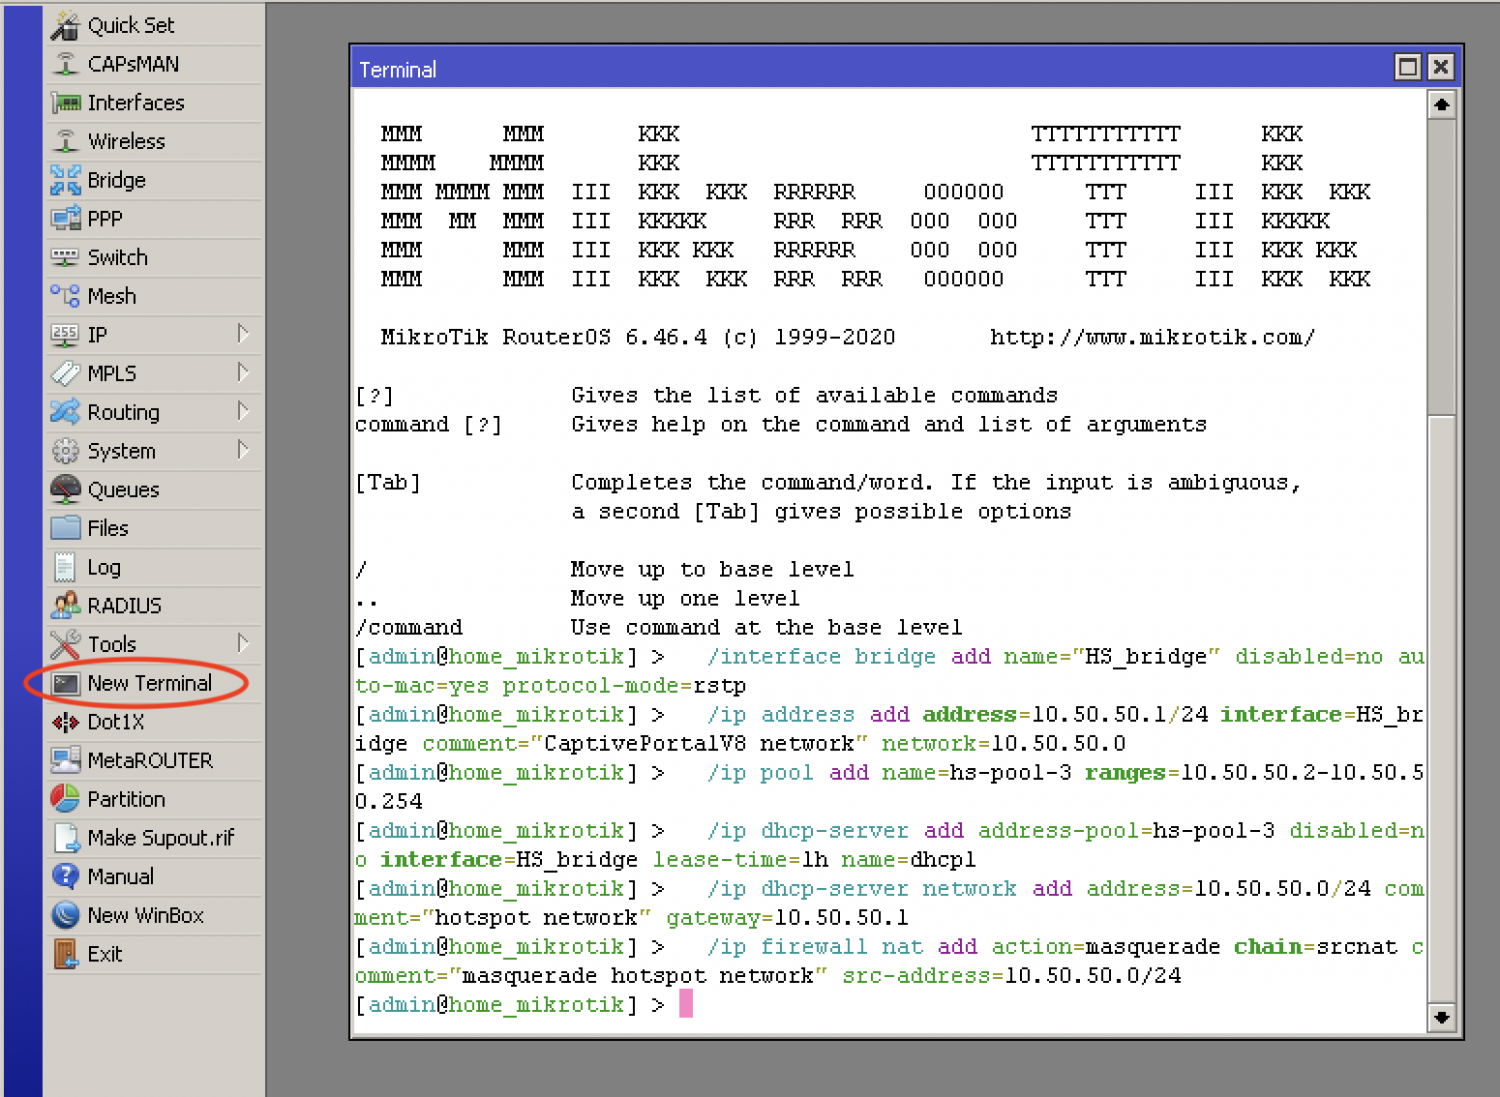This screenshot has height=1097, width=1500.
Task: Expand the Tools submenu arrow
Action: [242, 643]
